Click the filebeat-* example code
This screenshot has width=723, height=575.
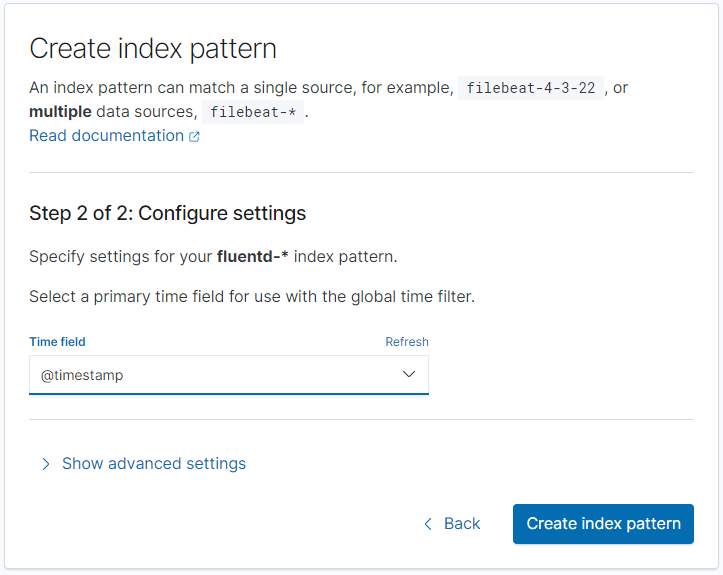coord(253,112)
